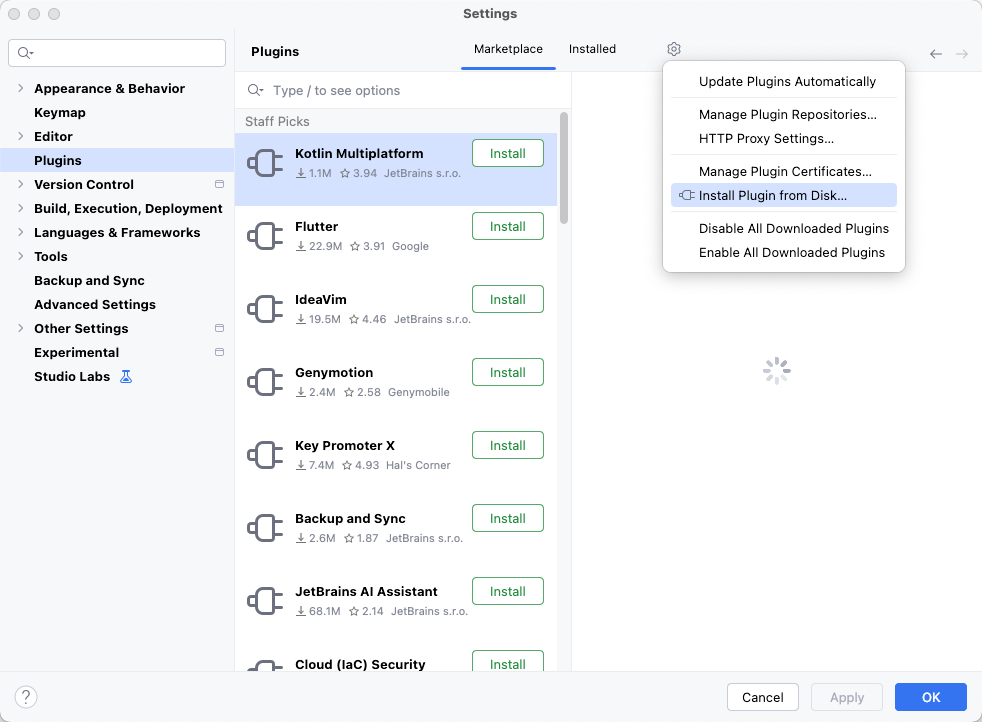
Task: Focus the plugin marketplace search field
Action: [402, 90]
